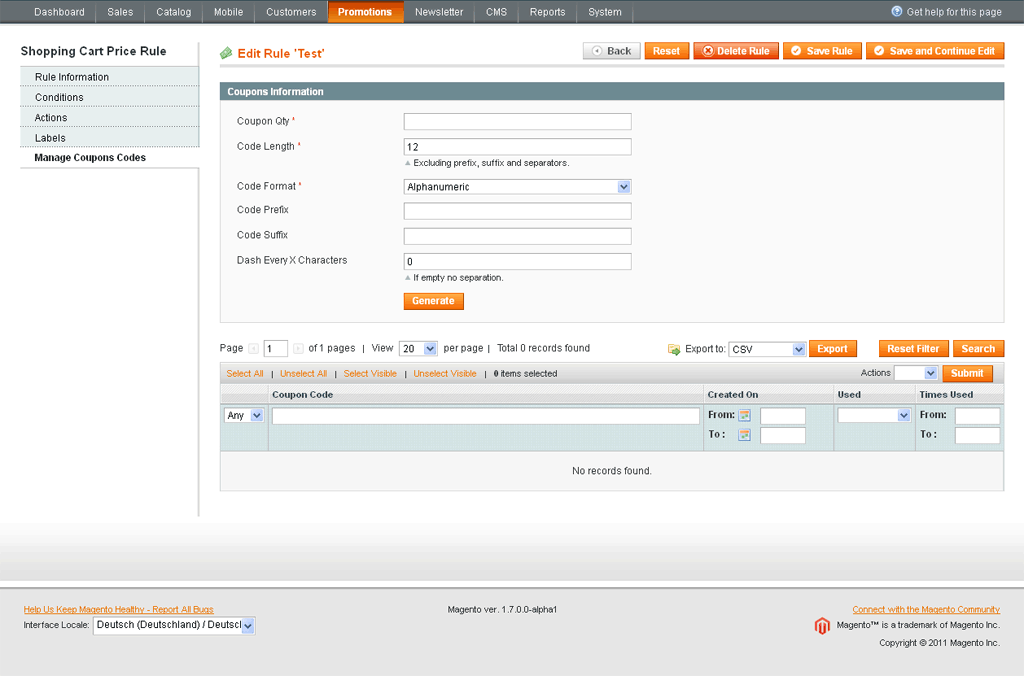This screenshot has height=676, width=1024.
Task: Open the Code Format dropdown
Action: (x=517, y=187)
